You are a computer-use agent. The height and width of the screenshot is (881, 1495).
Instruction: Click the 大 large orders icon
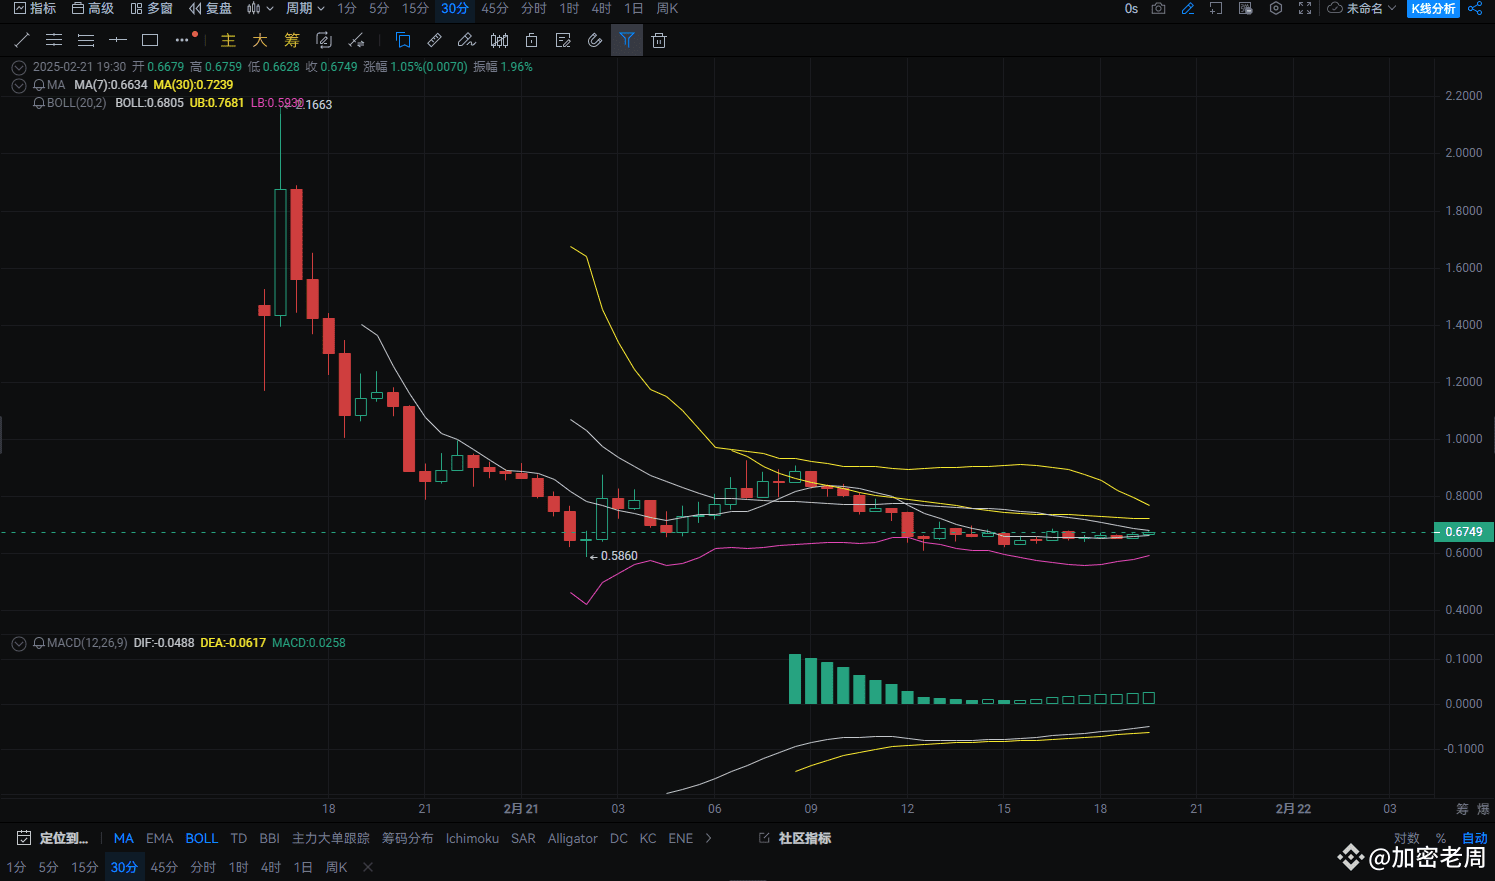[260, 40]
